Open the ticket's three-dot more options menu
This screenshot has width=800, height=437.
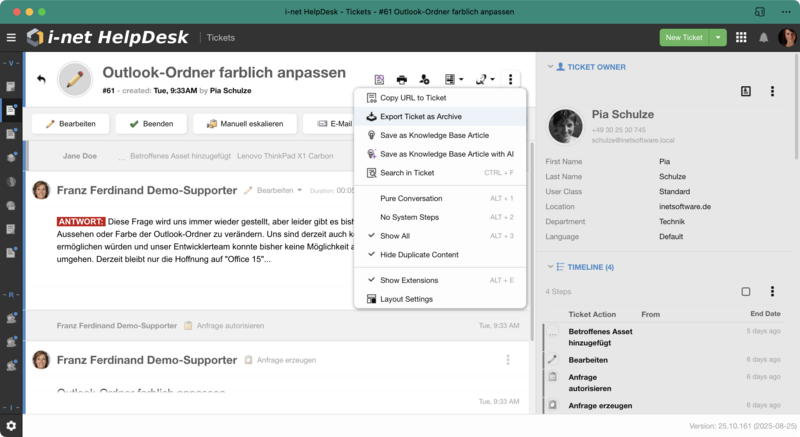tap(511, 79)
